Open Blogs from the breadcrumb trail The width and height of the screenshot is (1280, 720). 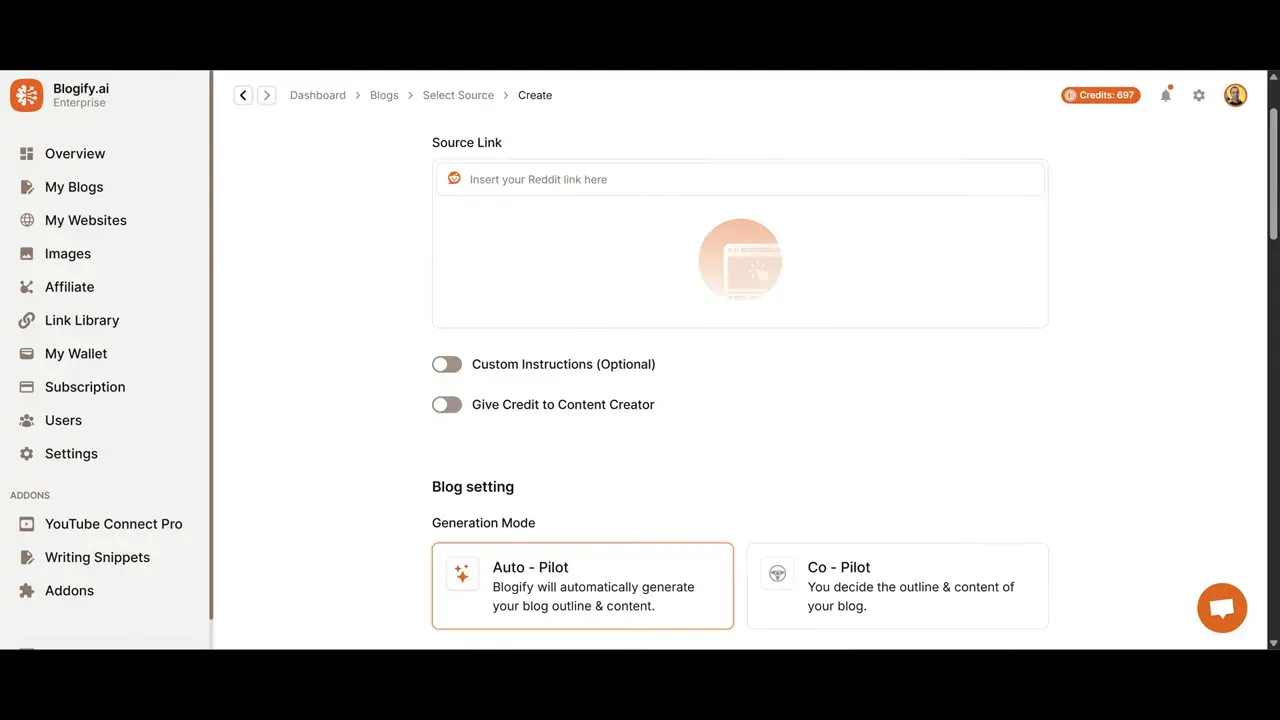(384, 95)
